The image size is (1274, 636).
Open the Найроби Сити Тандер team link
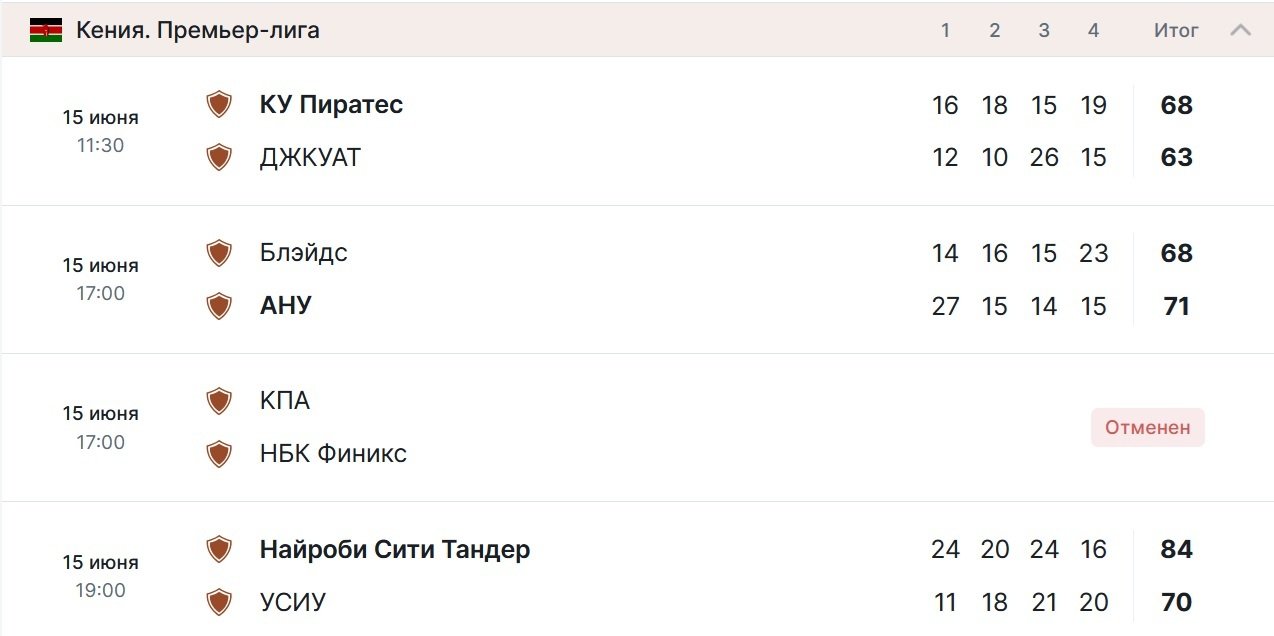(x=395, y=549)
